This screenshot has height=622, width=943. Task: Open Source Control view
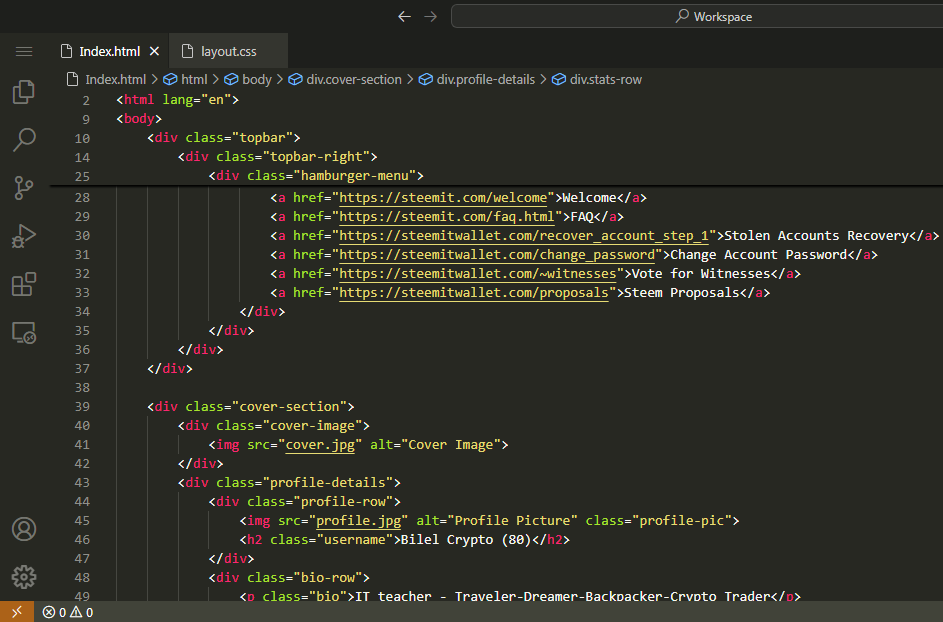pos(24,187)
